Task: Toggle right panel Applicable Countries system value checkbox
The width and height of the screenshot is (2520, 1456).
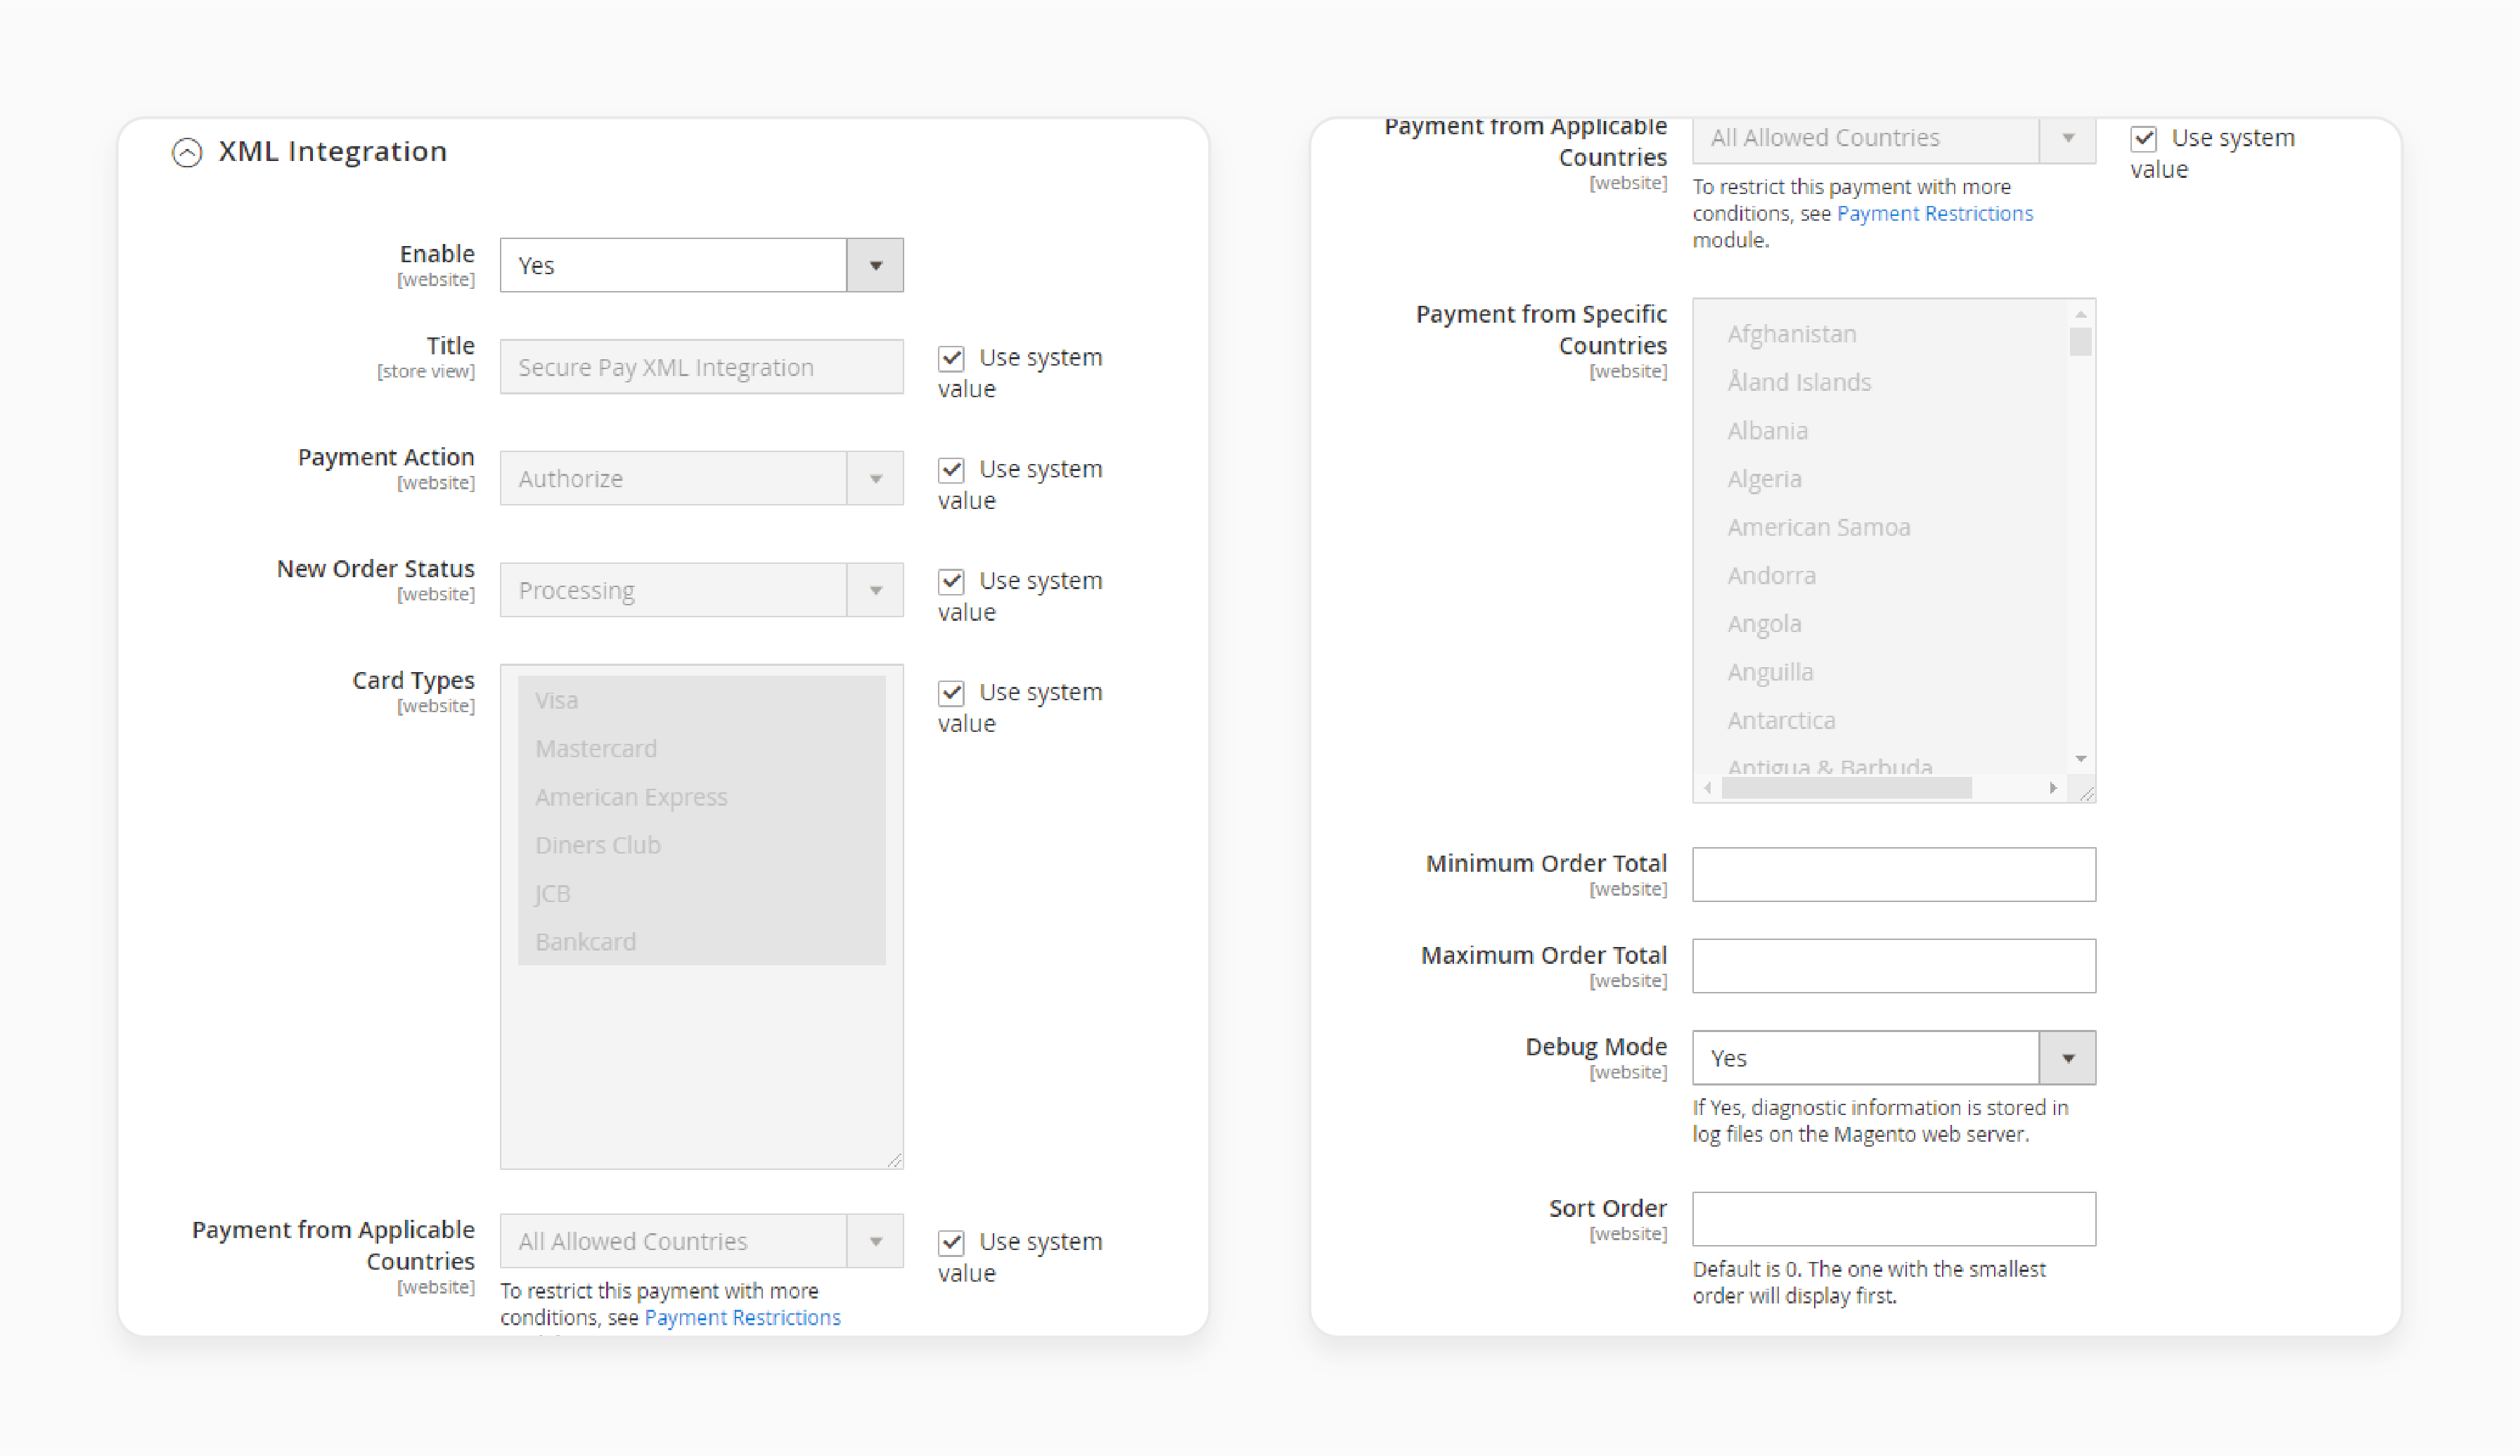Action: click(x=2143, y=138)
